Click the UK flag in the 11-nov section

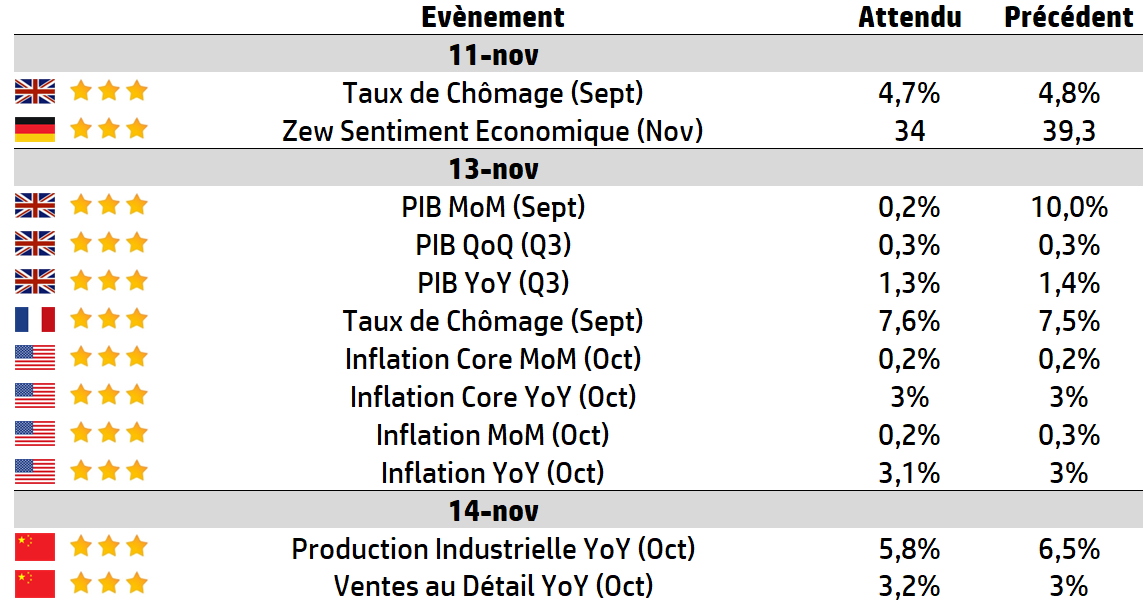click(35, 92)
